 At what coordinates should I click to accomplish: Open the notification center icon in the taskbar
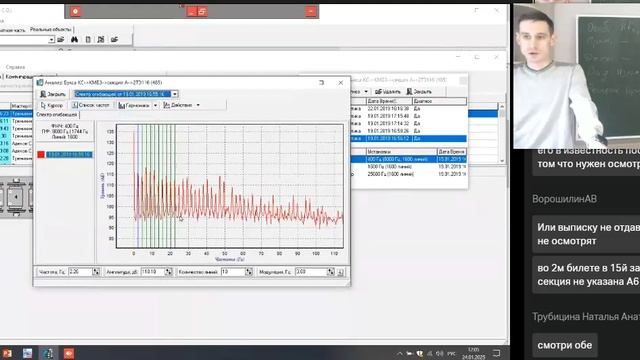pos(496,353)
